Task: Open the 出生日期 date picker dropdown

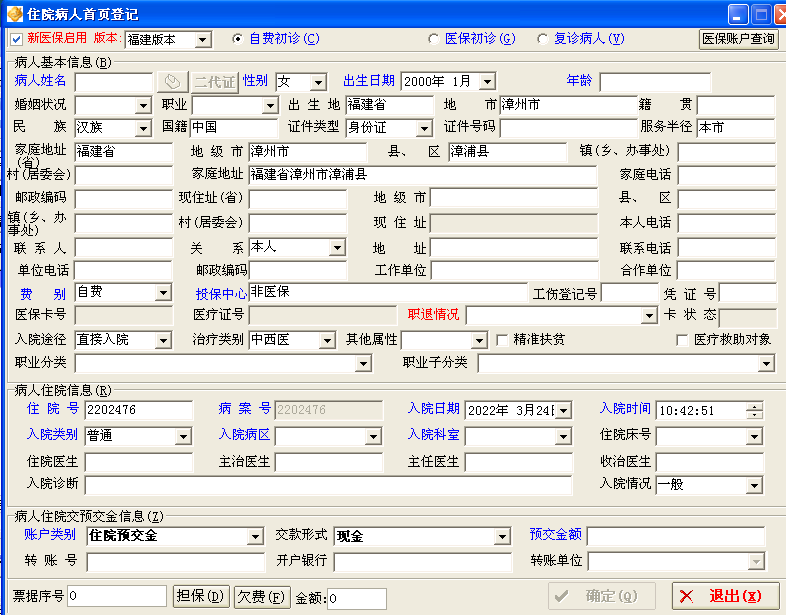Action: click(487, 81)
